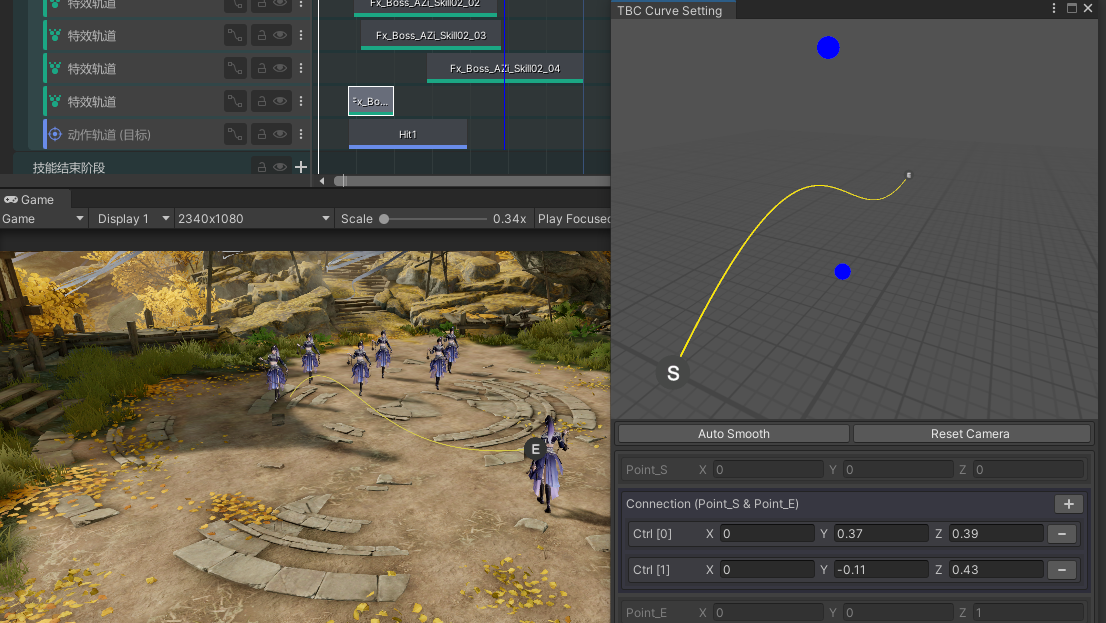Remove control point Ctrl [0] with its minus button

pyautogui.click(x=1062, y=534)
